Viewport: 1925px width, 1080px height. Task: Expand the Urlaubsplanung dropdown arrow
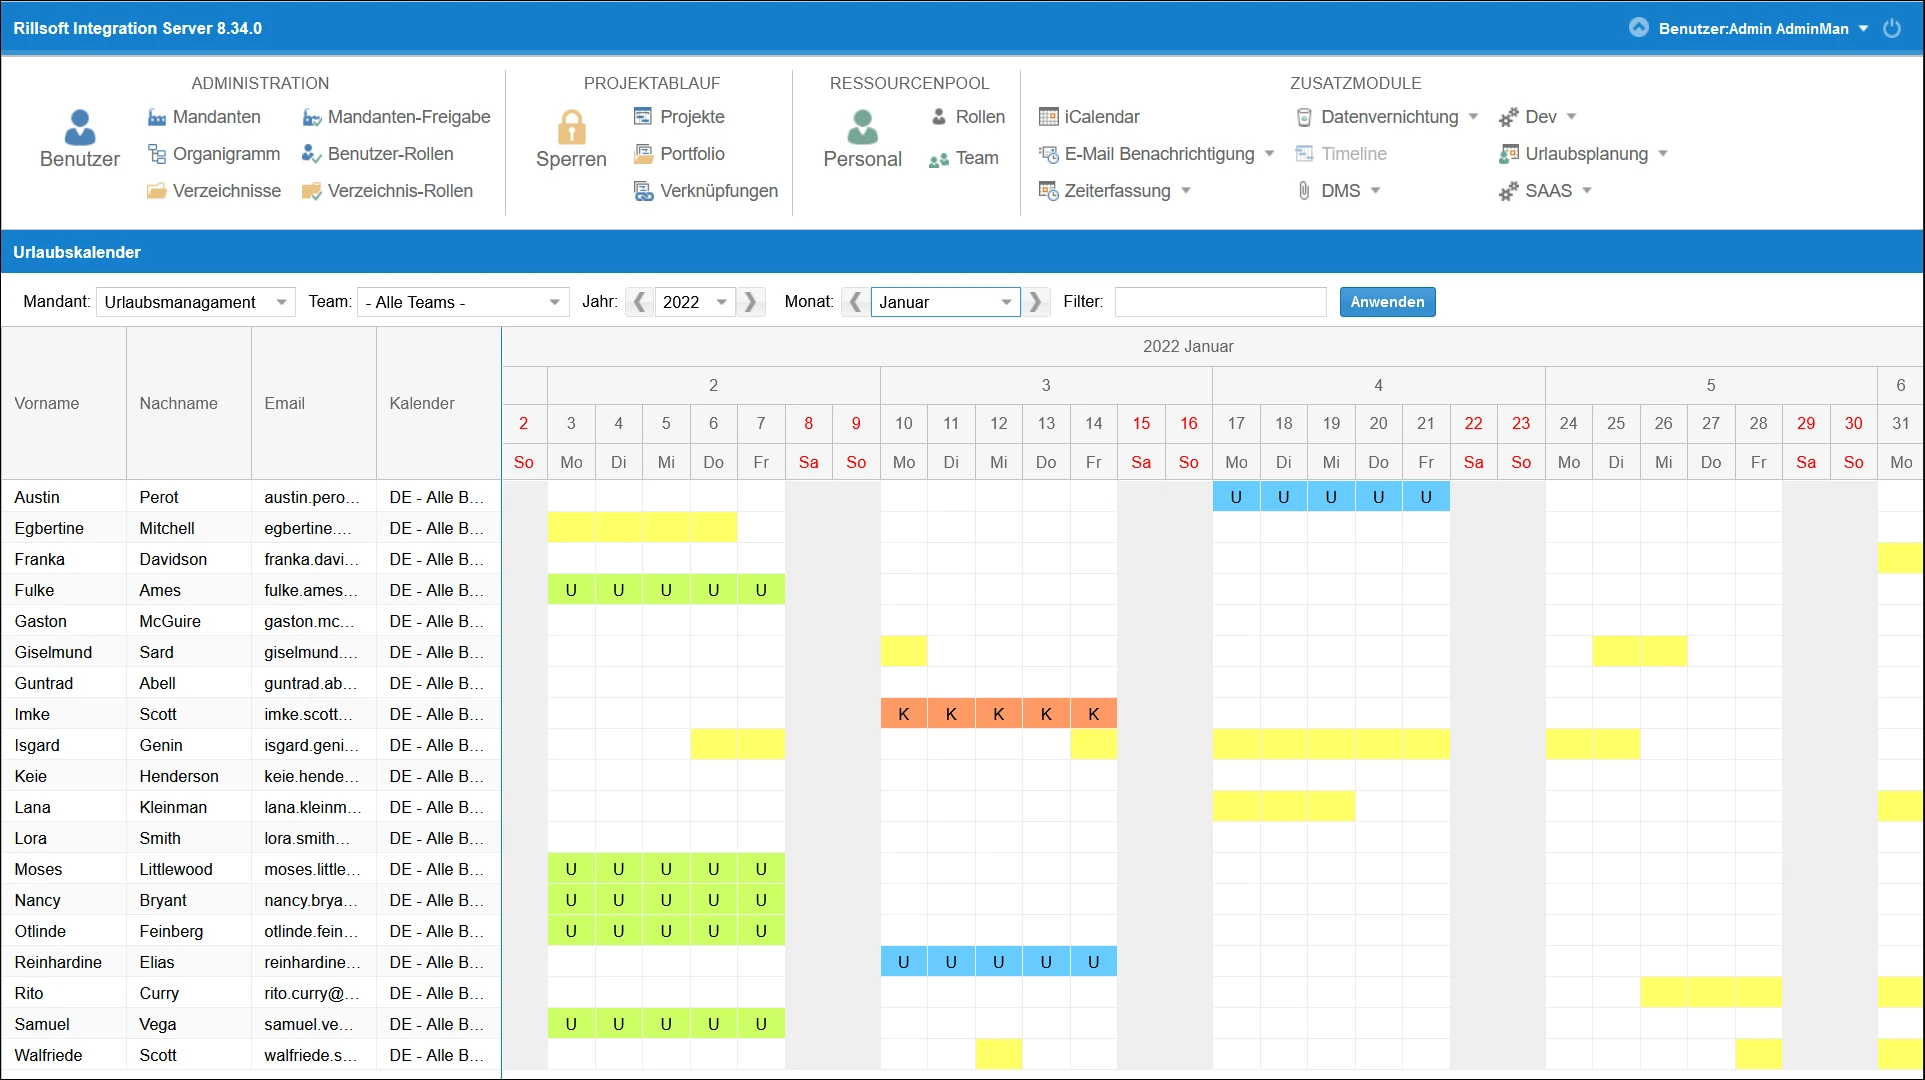point(1663,154)
